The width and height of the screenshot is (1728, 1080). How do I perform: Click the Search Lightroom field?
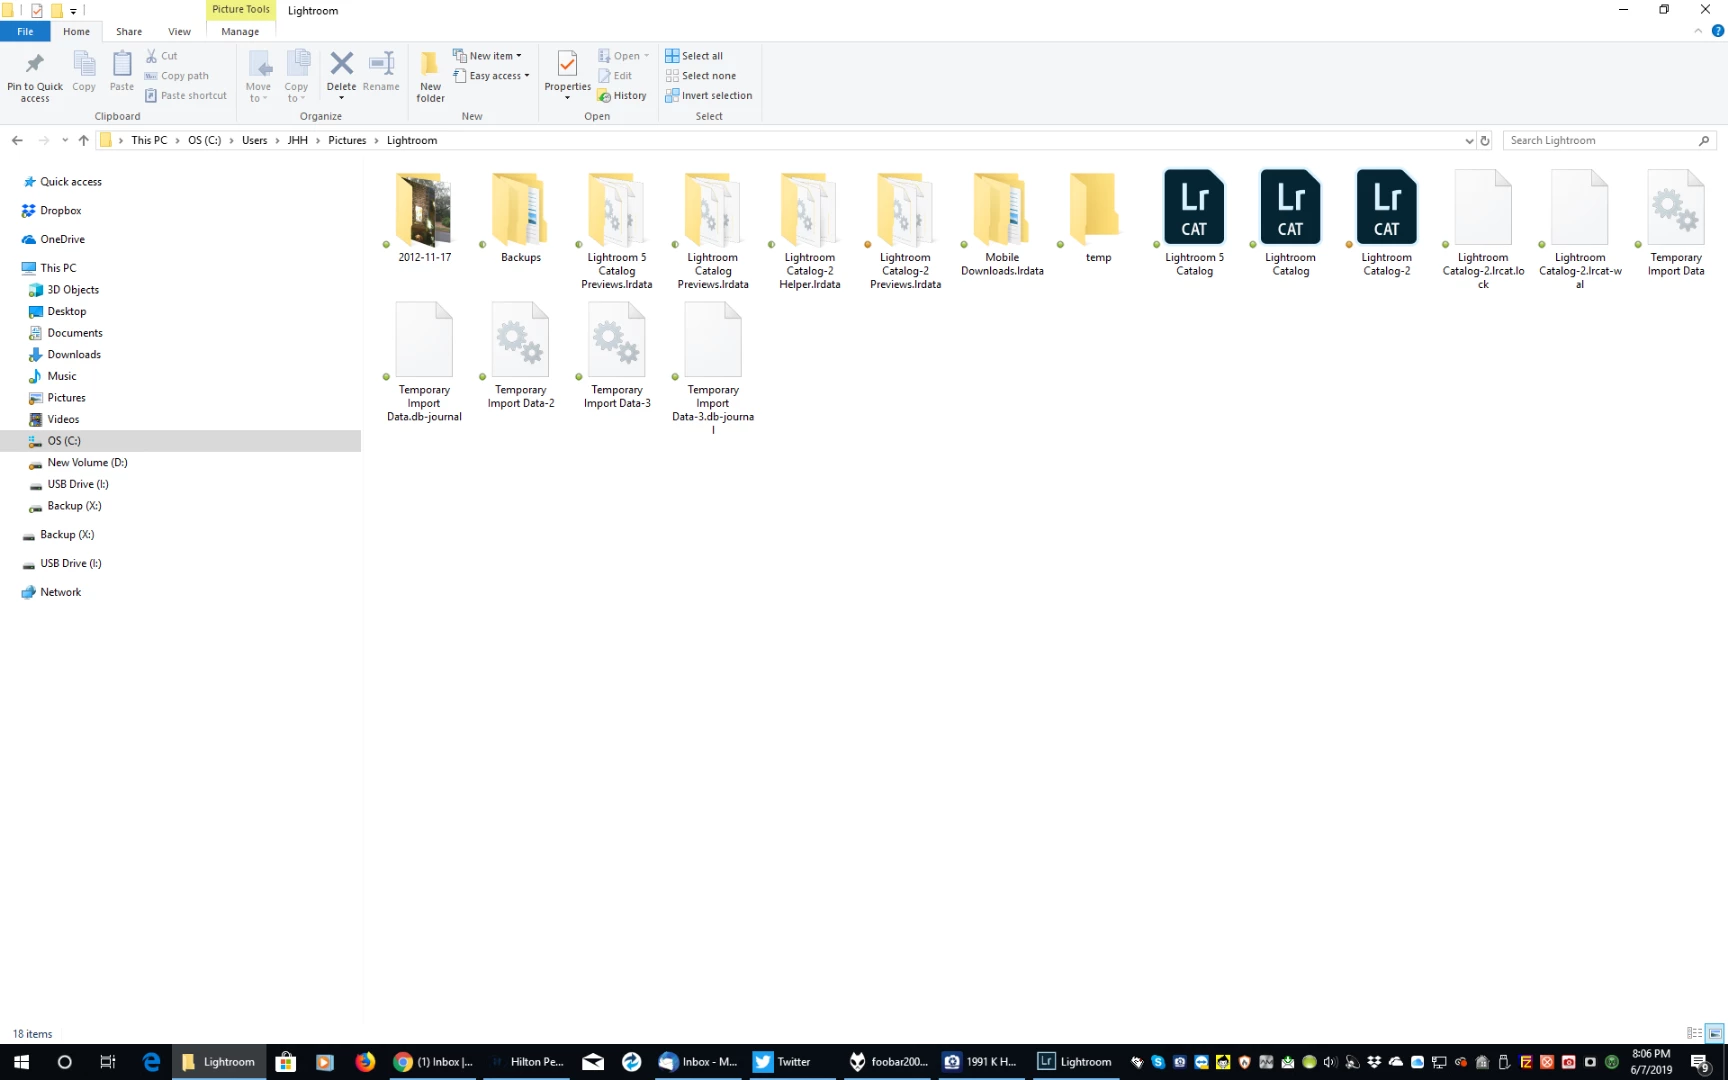[x=1609, y=141]
